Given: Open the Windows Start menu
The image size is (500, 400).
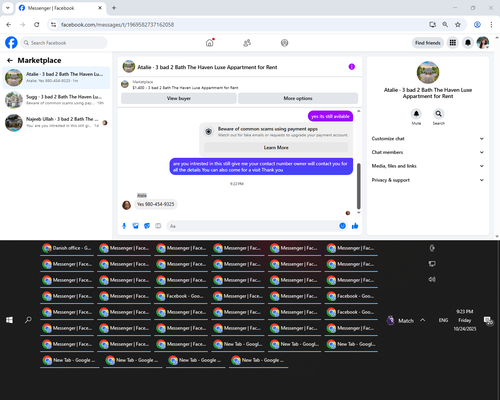Looking at the screenshot, I should (9, 320).
